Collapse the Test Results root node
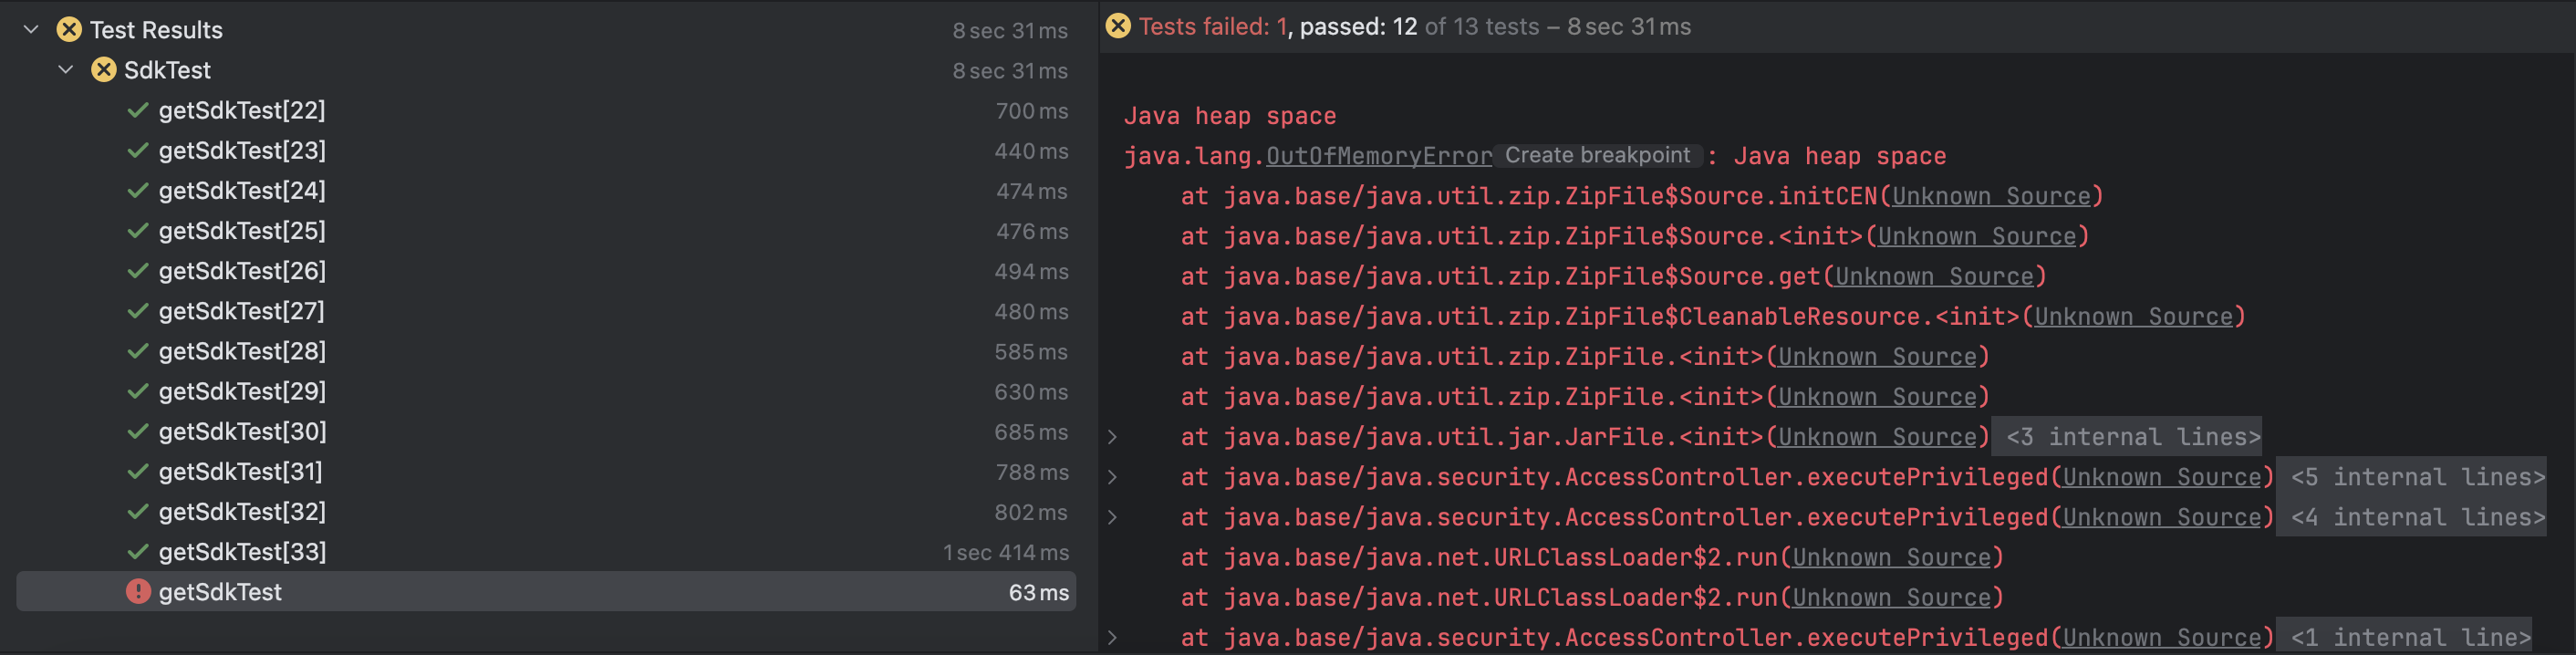2576x655 pixels. [31, 30]
